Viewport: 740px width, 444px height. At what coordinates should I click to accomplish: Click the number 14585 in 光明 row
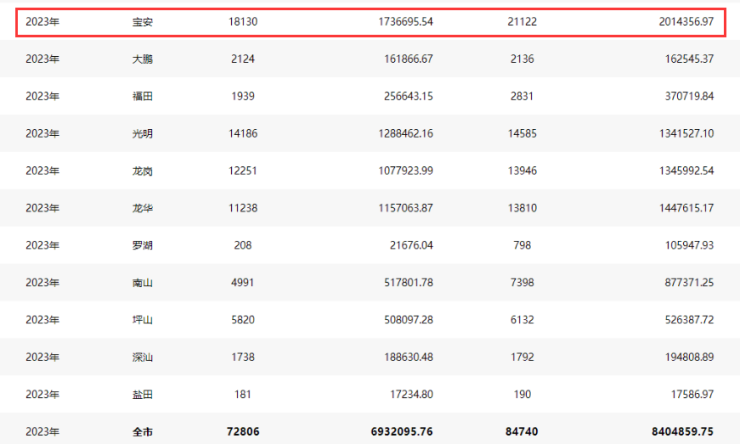[523, 133]
